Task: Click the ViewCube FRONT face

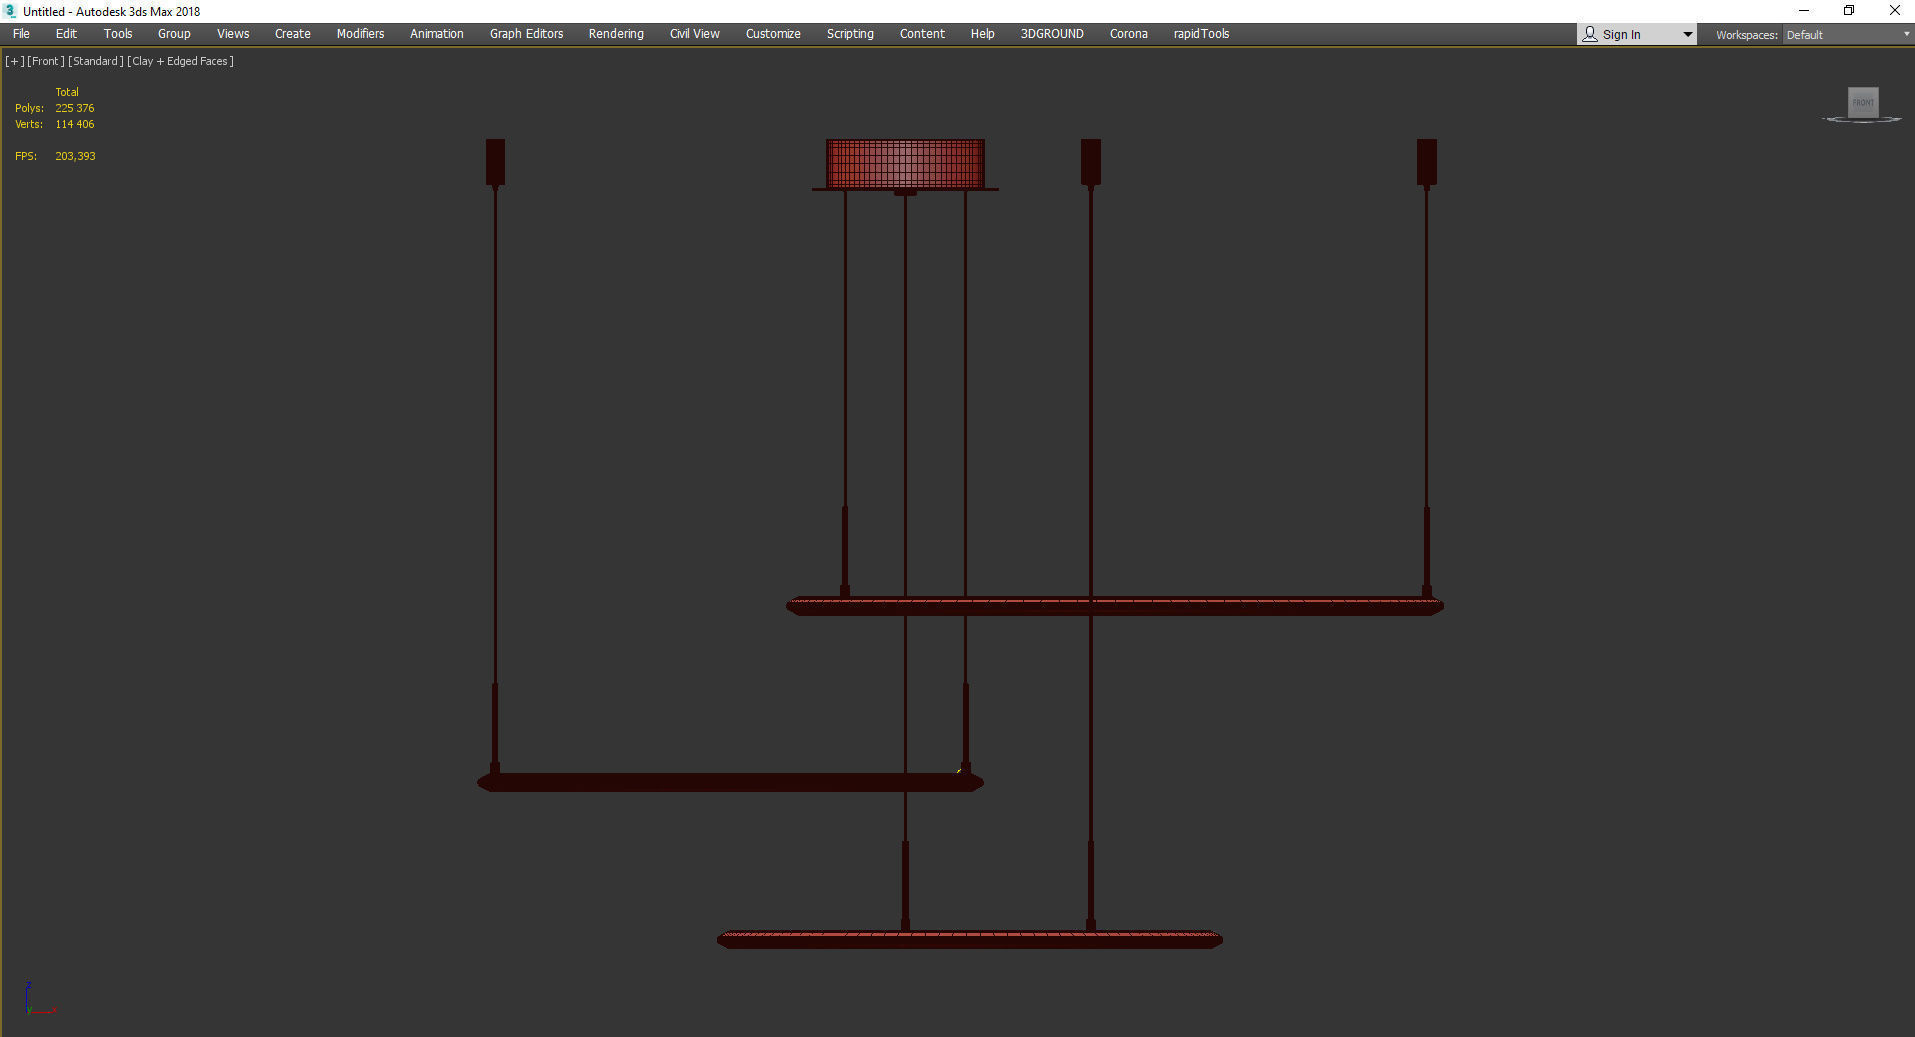Action: (x=1863, y=102)
